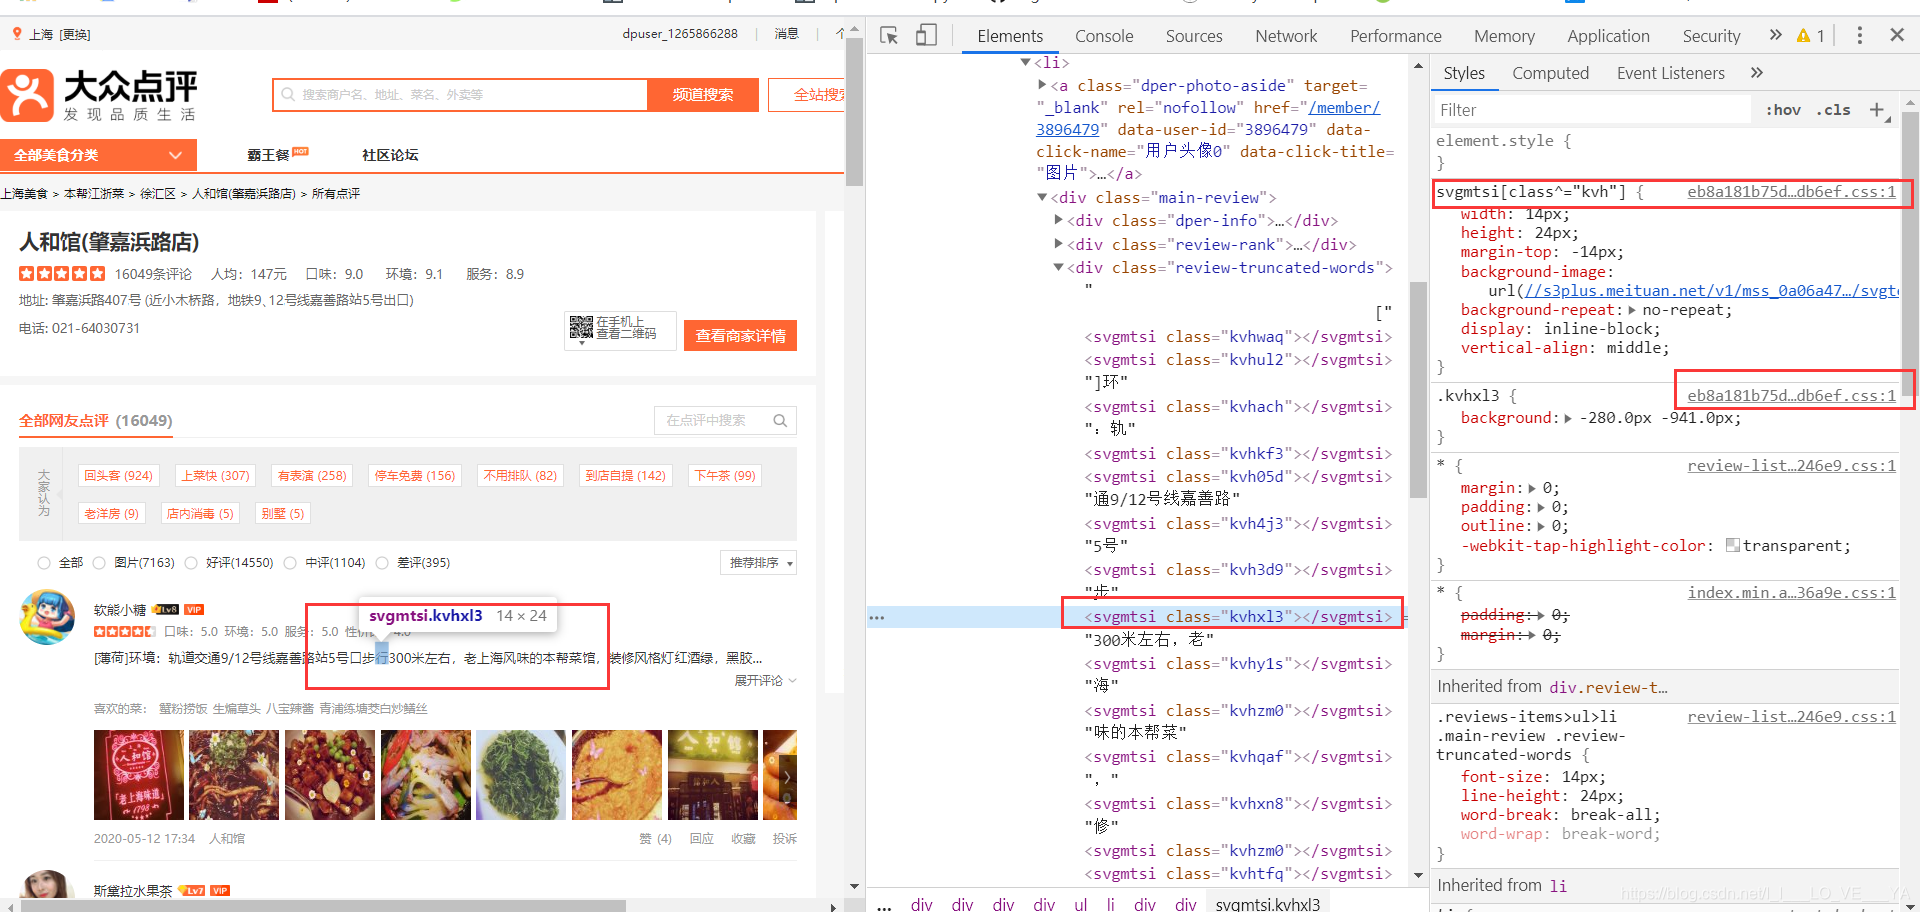Click the review search magnifier icon

click(780, 421)
